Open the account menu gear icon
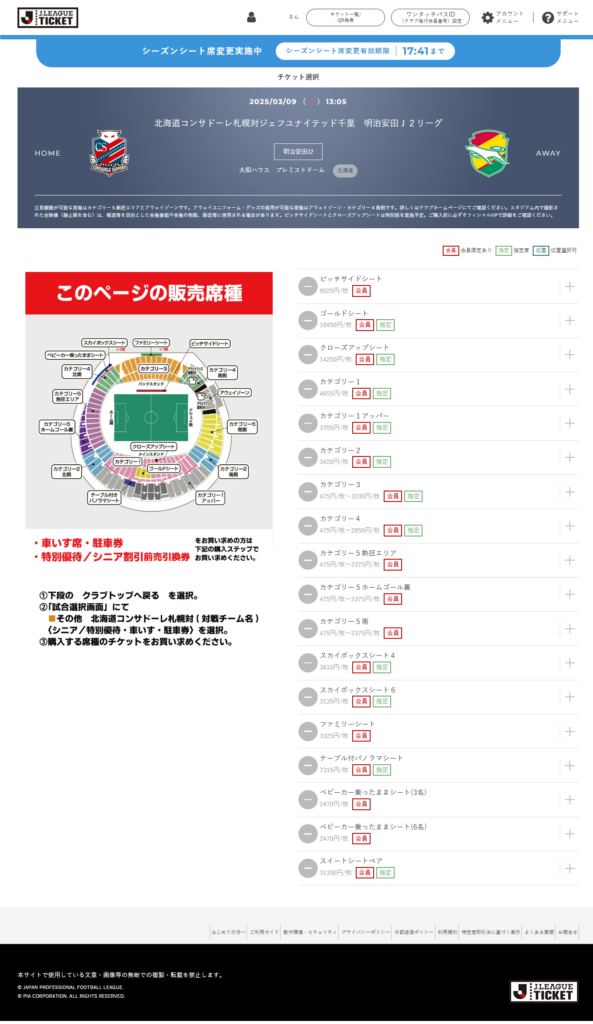Image resolution: width=593 pixels, height=1024 pixels. pos(487,18)
